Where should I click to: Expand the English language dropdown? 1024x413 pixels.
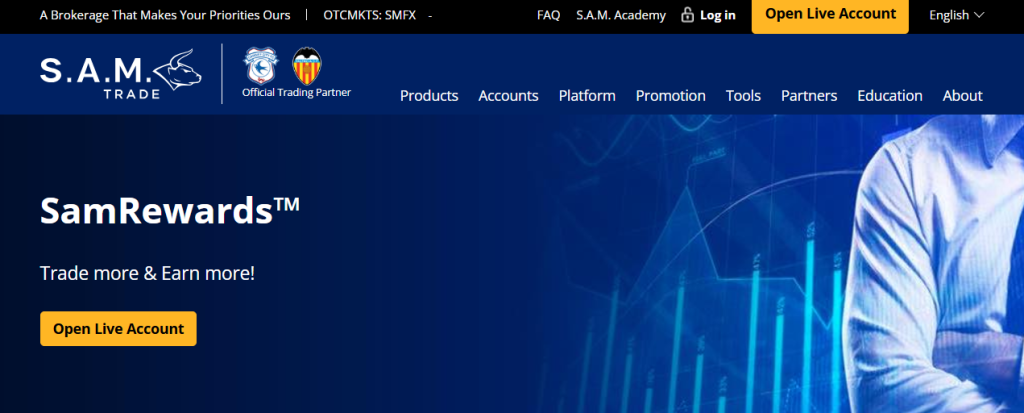[x=957, y=15]
